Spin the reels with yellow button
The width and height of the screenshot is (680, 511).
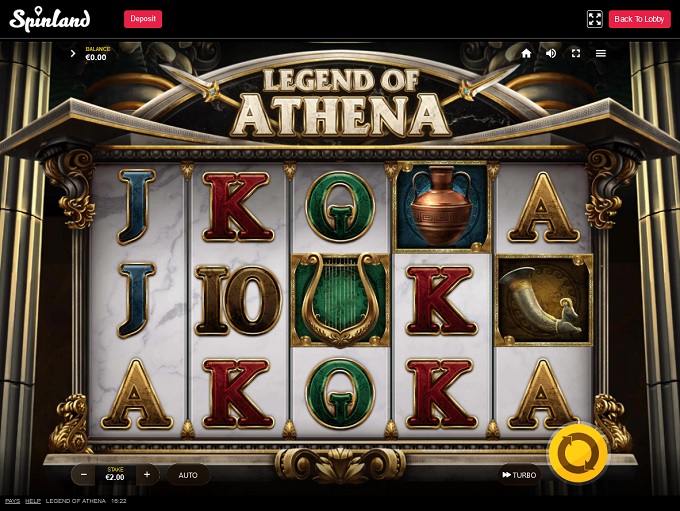coord(578,452)
